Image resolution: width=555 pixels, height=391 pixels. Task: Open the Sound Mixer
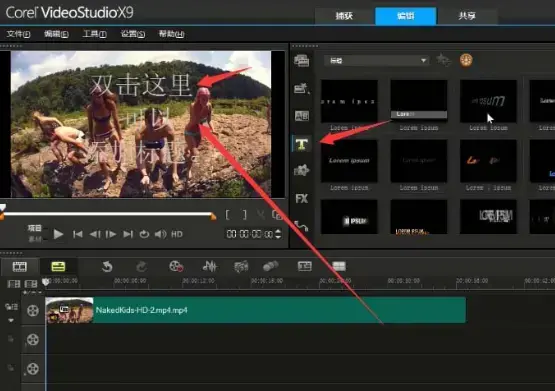[210, 266]
